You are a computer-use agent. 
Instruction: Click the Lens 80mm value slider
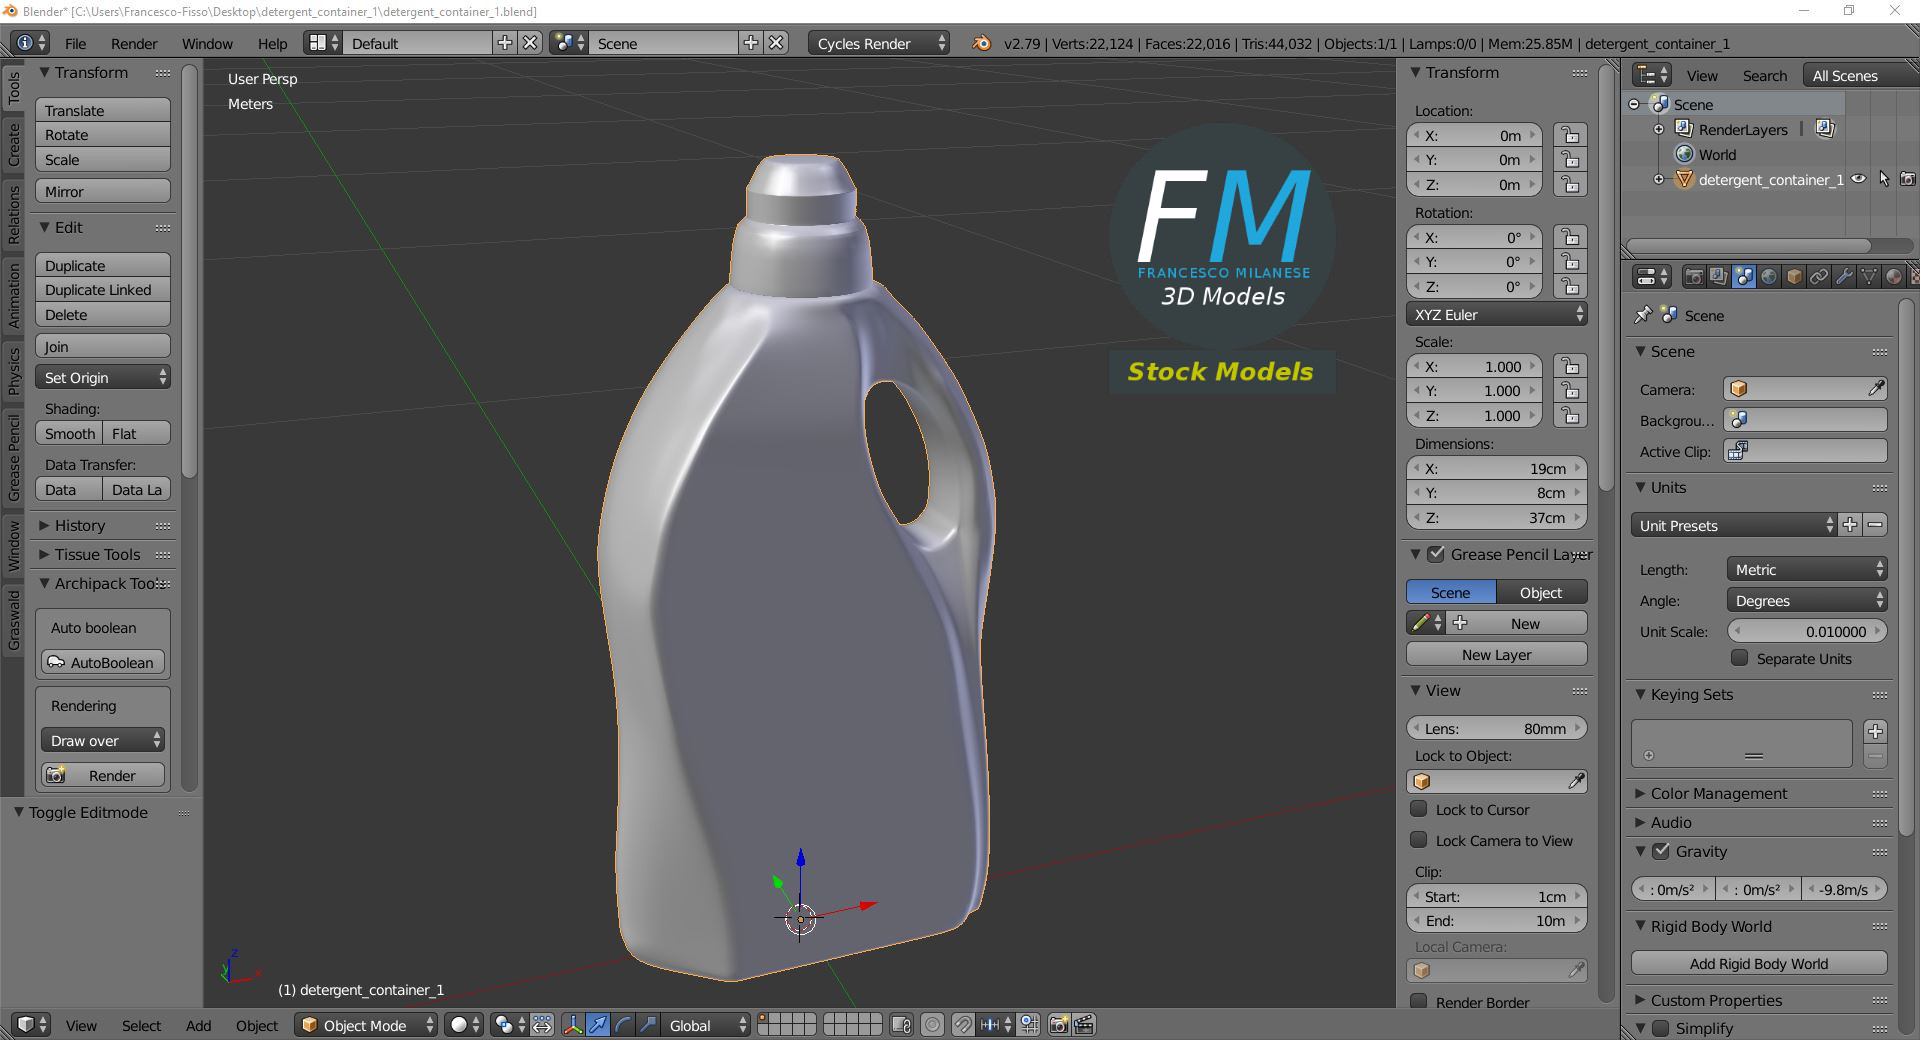click(x=1496, y=728)
